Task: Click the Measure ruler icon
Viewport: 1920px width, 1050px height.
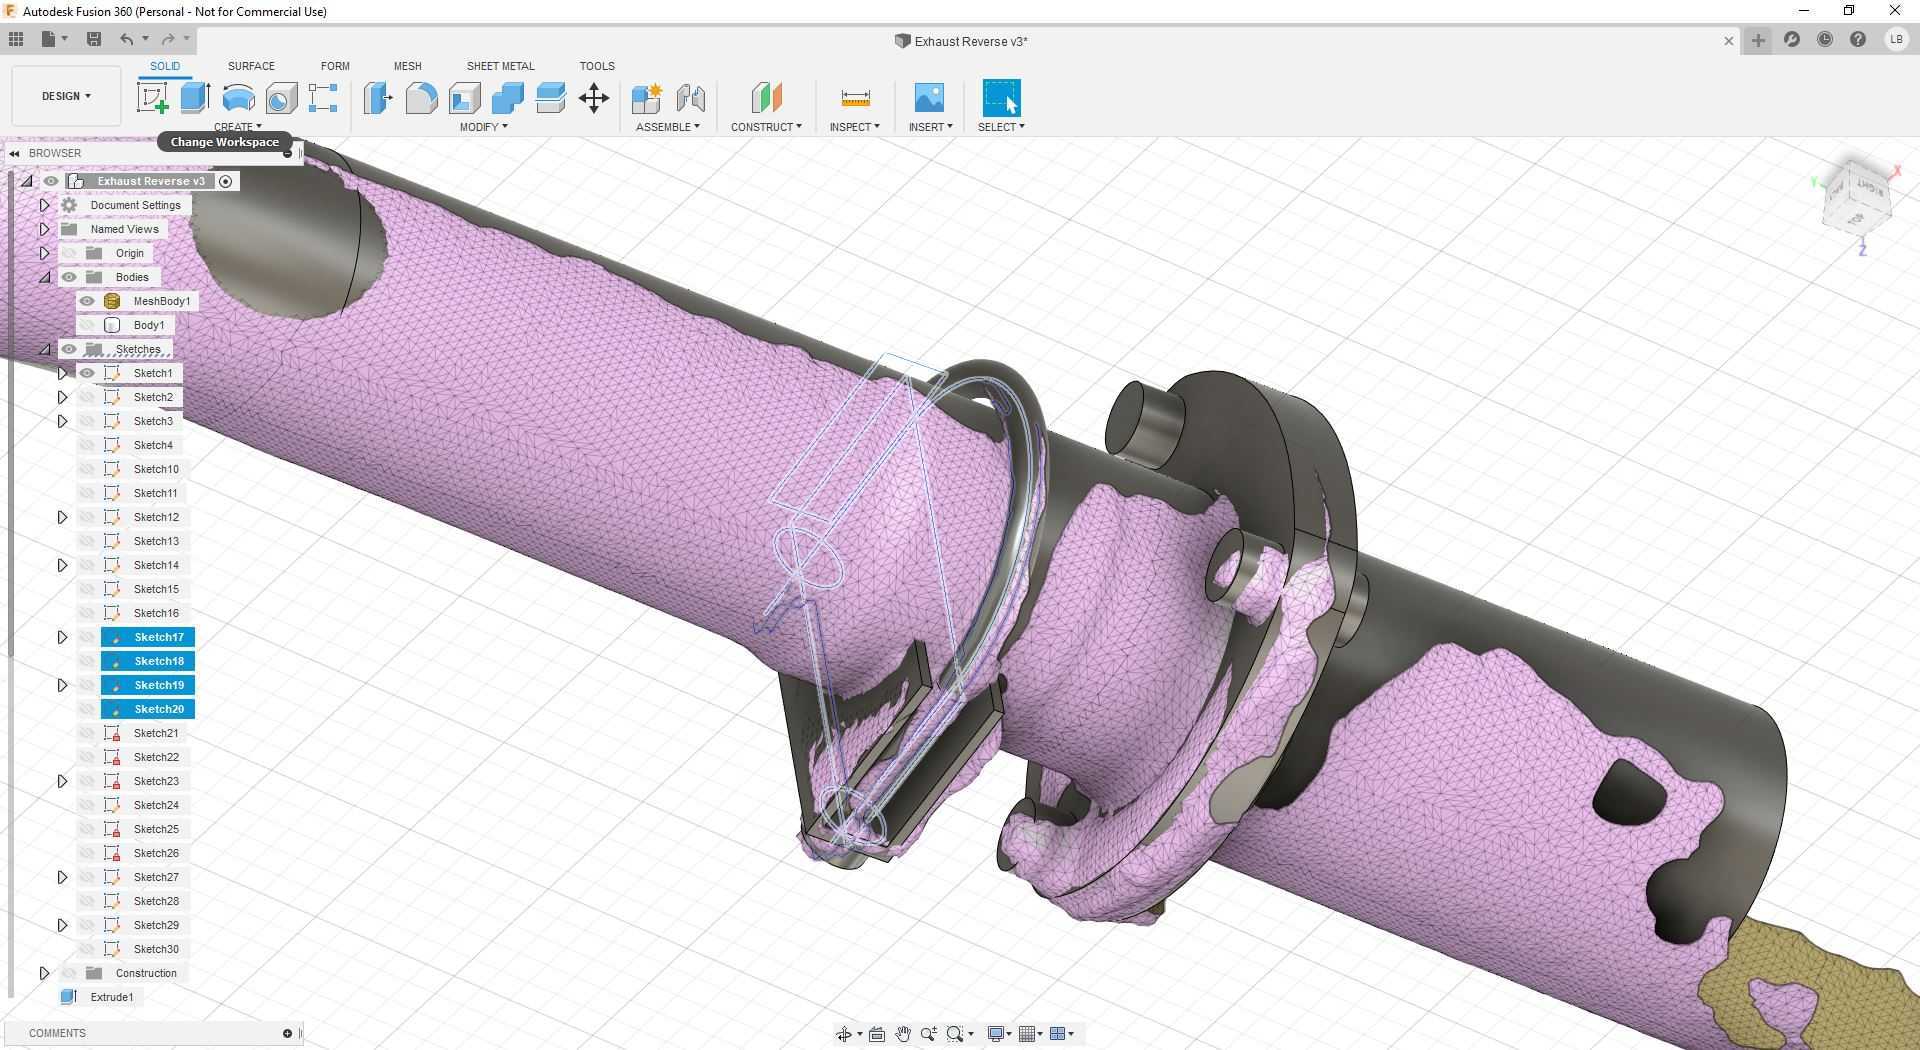Action: pos(855,98)
